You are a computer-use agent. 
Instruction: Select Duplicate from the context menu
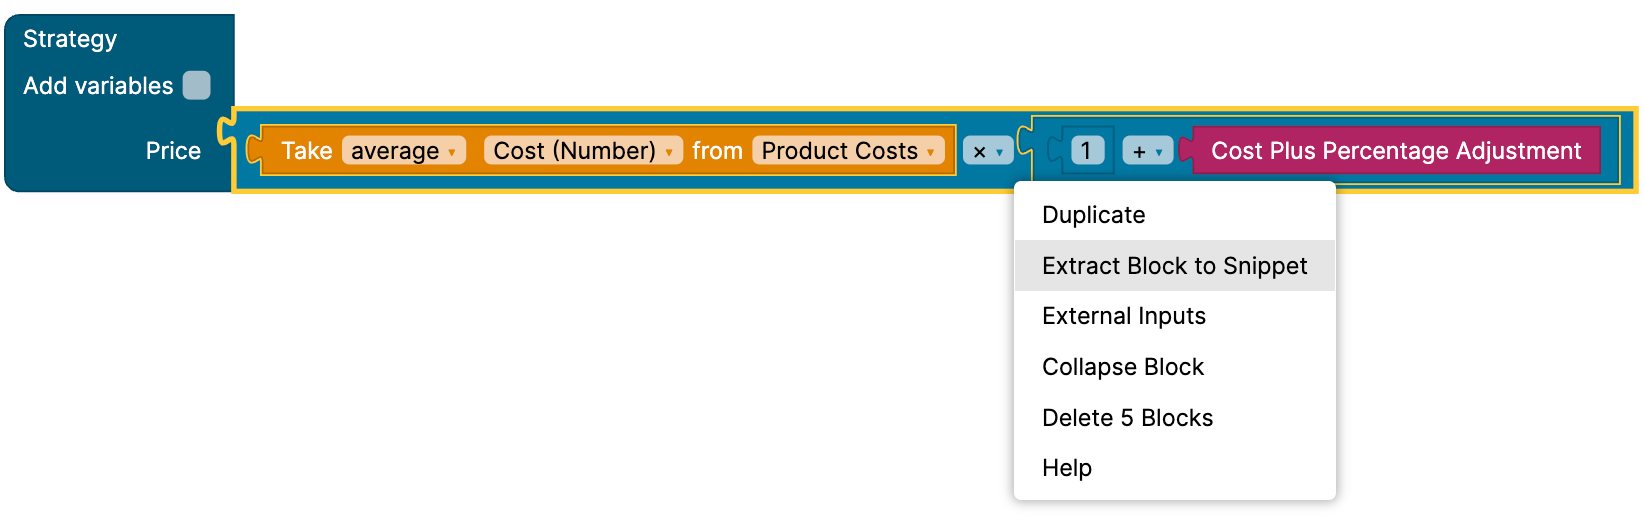(1093, 215)
